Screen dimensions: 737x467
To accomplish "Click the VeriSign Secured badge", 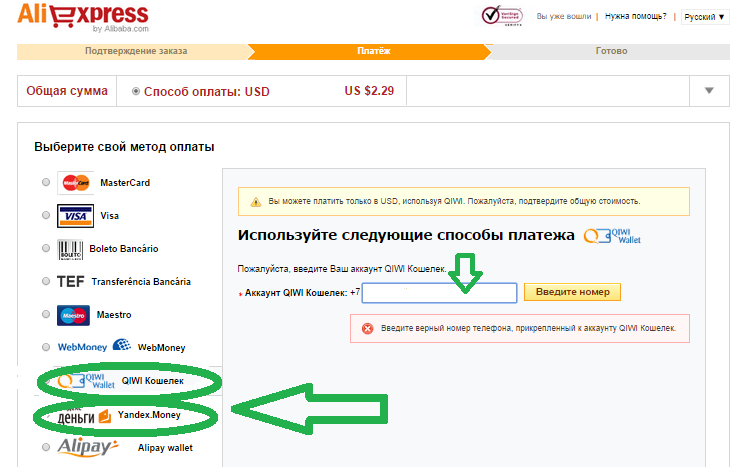I will [502, 16].
